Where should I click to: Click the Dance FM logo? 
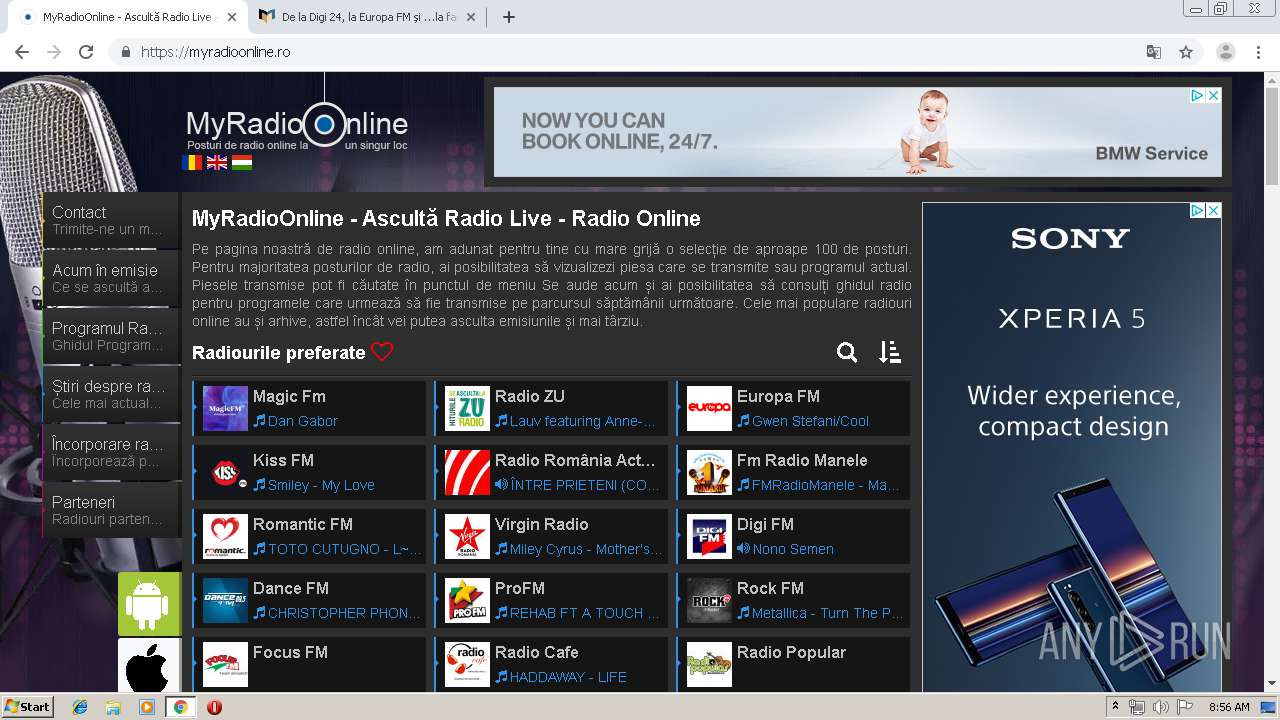[225, 601]
